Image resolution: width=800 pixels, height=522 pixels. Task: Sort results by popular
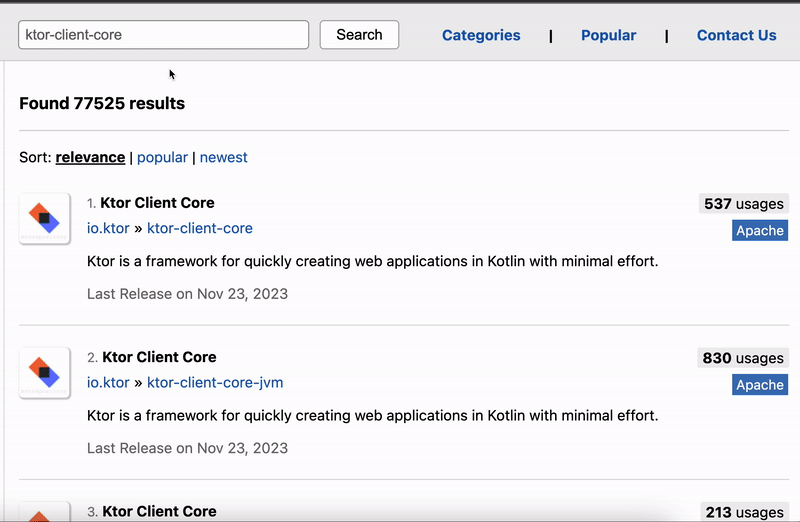click(162, 157)
